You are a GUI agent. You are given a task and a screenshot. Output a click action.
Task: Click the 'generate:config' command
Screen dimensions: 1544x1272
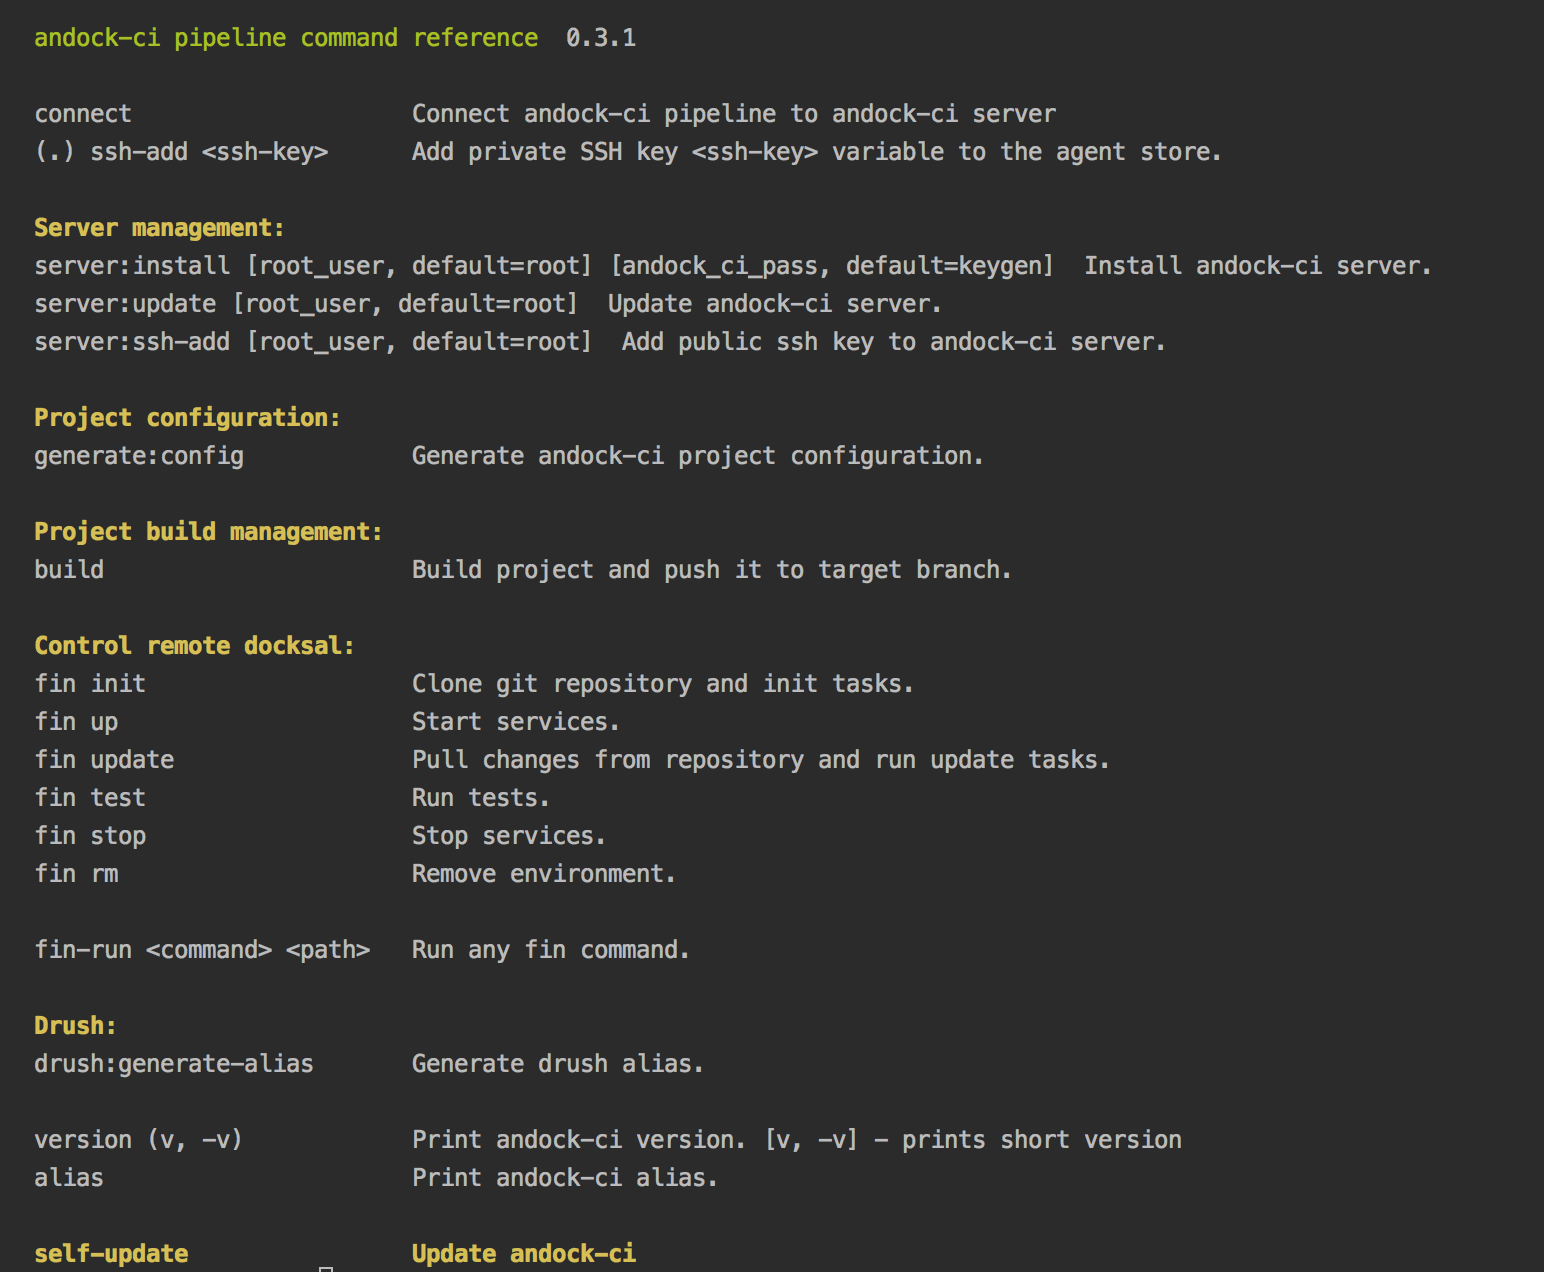pos(139,456)
